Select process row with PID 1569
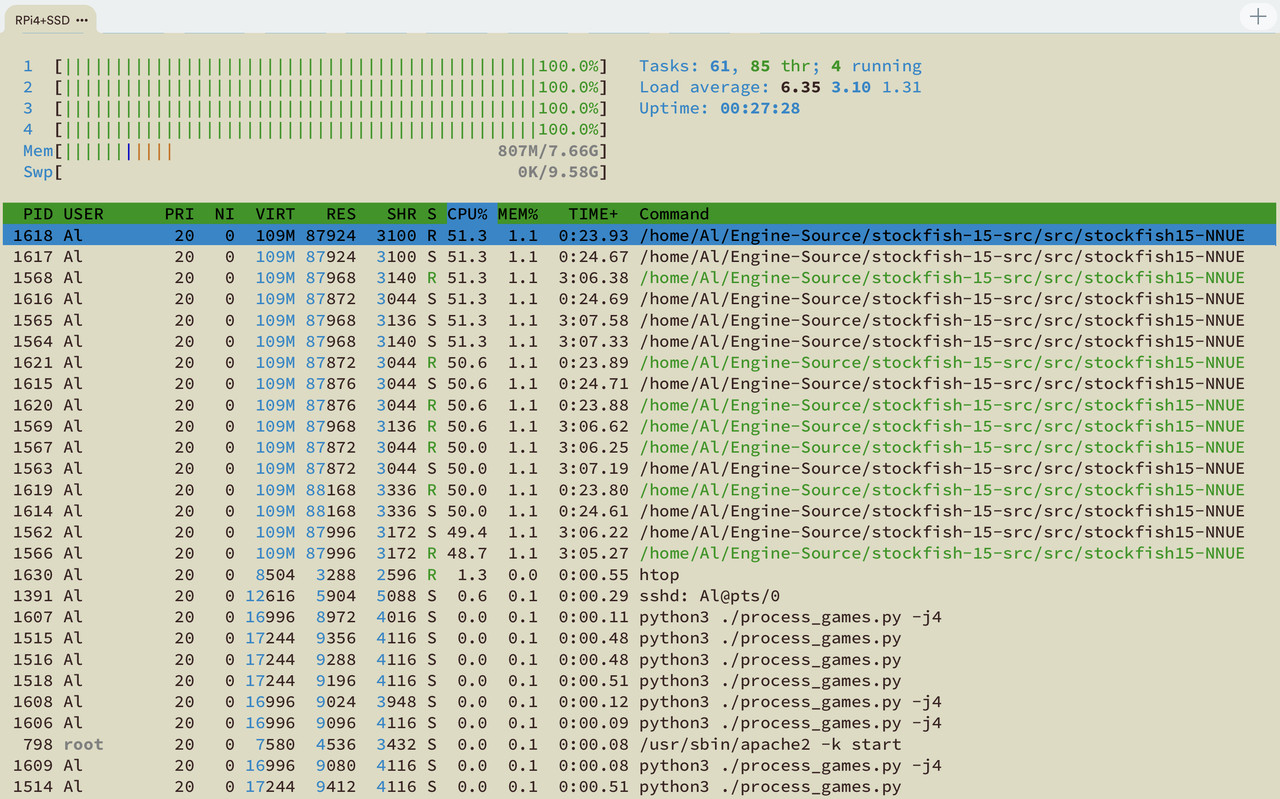 [640, 426]
